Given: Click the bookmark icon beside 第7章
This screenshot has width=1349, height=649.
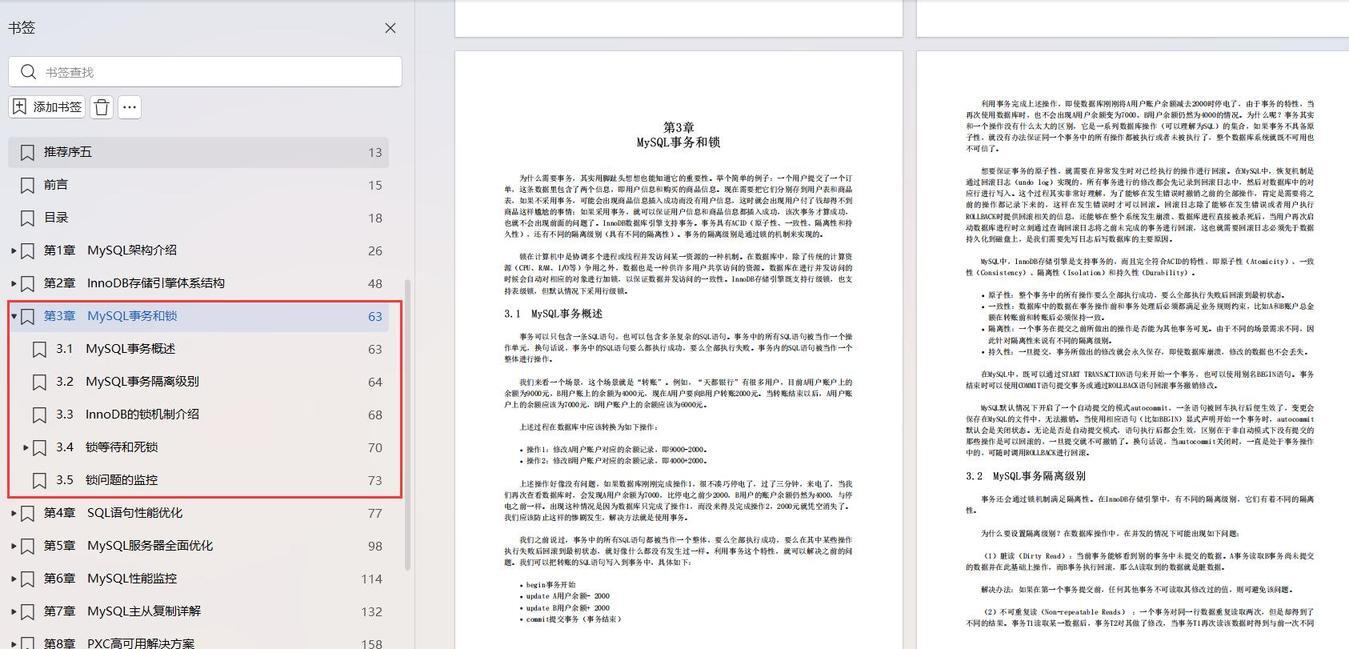Looking at the screenshot, I should pos(27,612).
